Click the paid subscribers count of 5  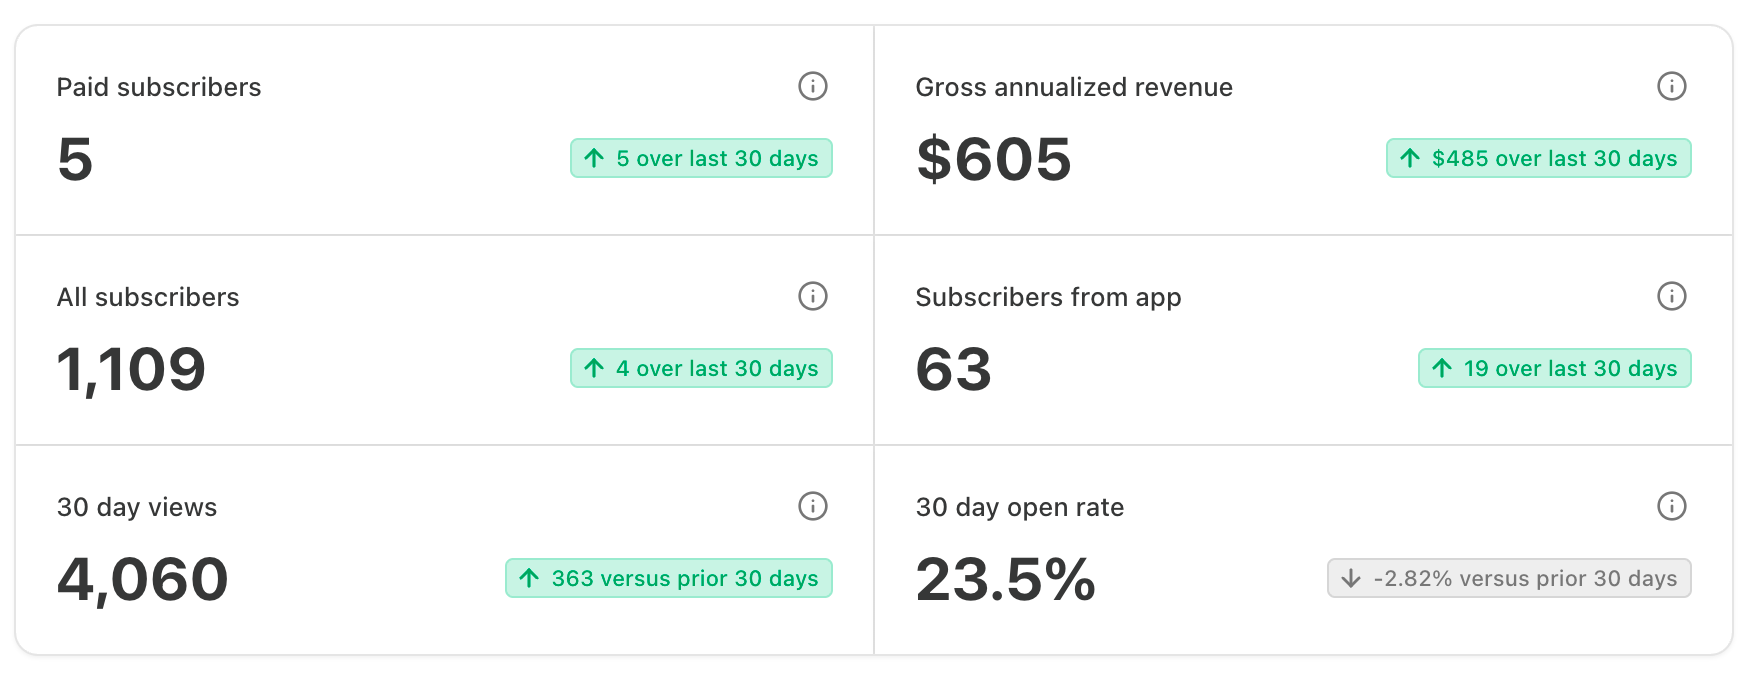point(75,159)
